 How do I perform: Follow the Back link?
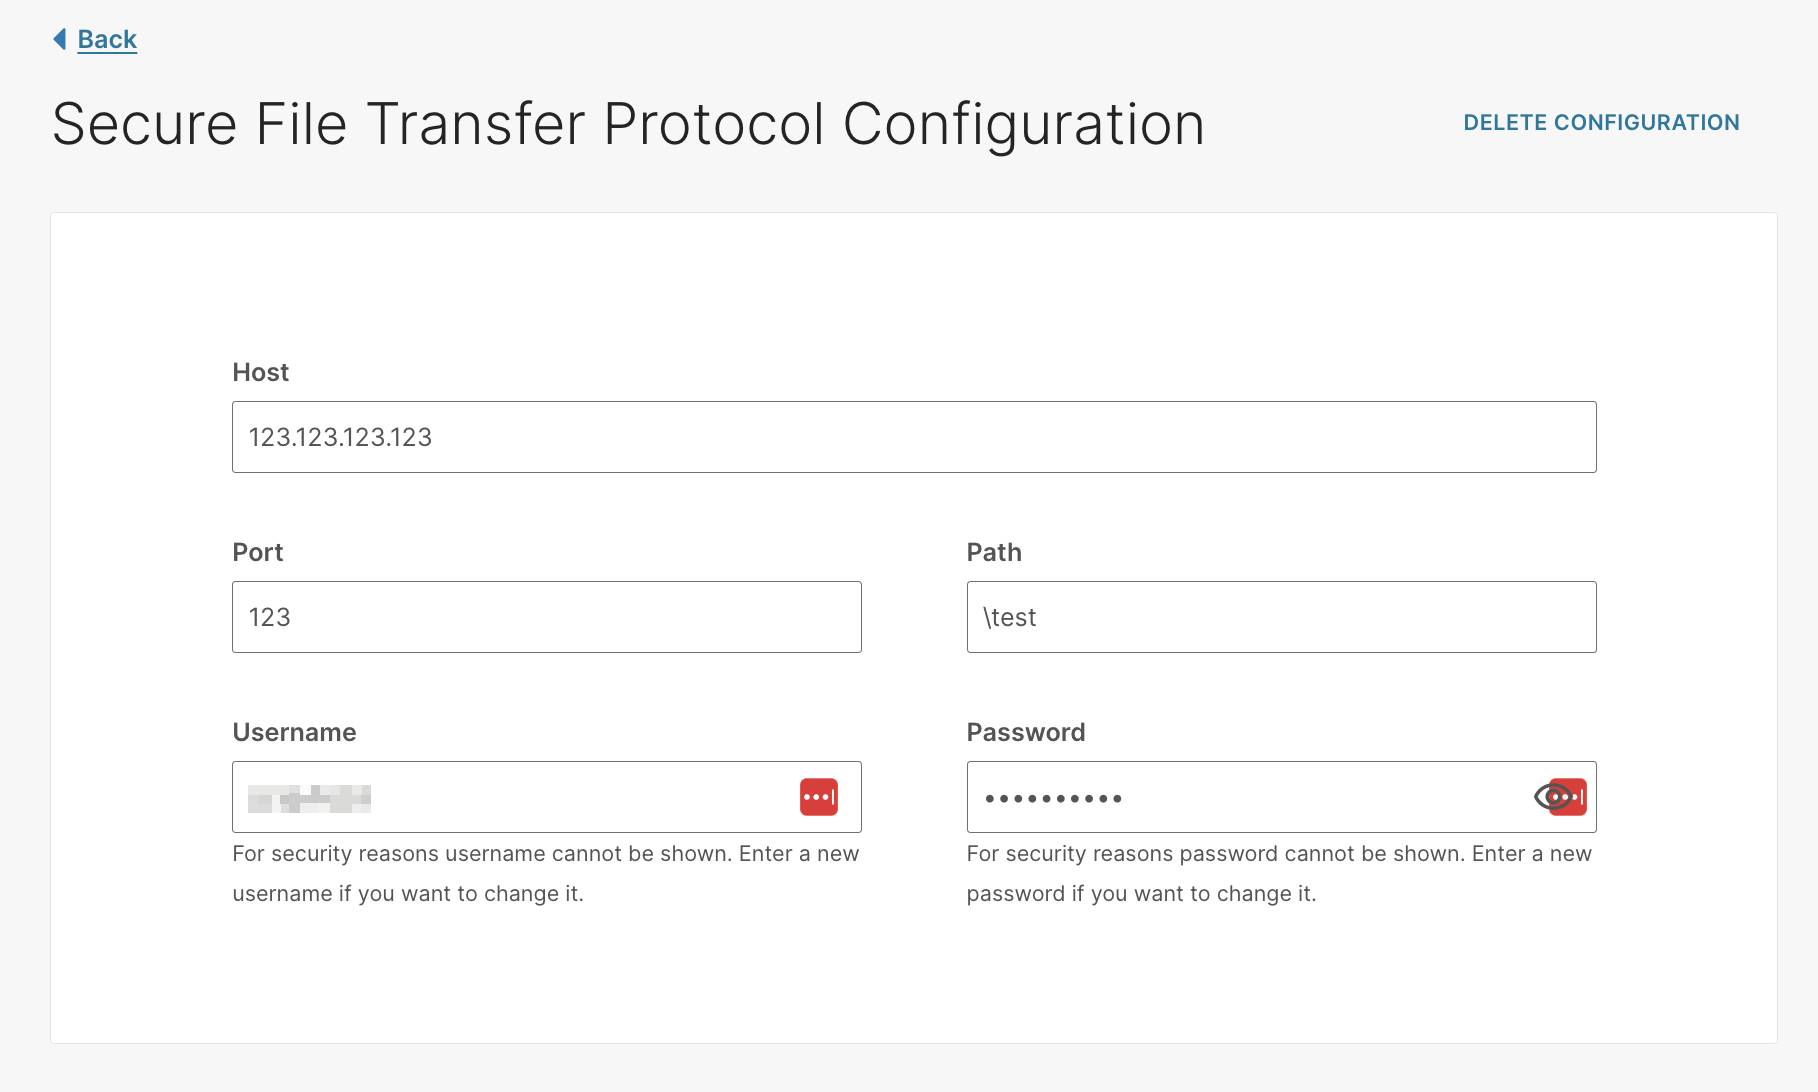[x=107, y=39]
